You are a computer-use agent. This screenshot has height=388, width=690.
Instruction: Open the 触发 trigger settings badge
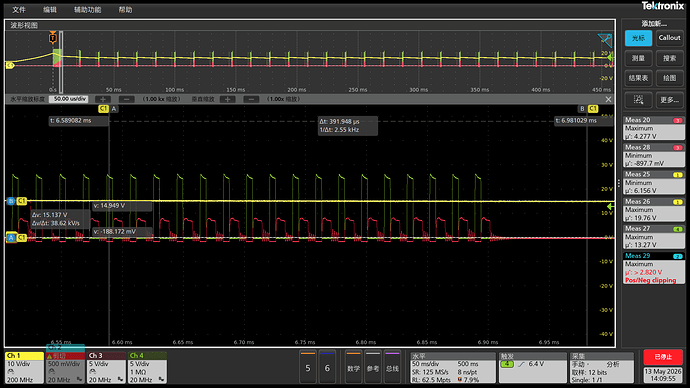532,367
